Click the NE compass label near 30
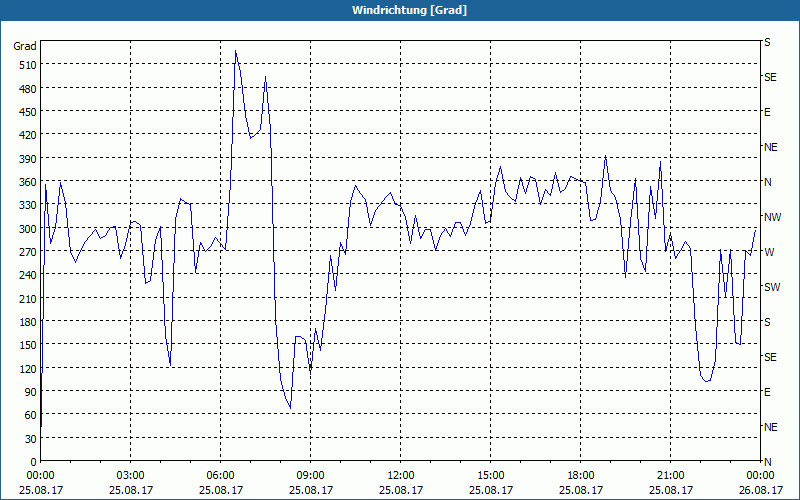This screenshot has width=800, height=500. pos(770,427)
